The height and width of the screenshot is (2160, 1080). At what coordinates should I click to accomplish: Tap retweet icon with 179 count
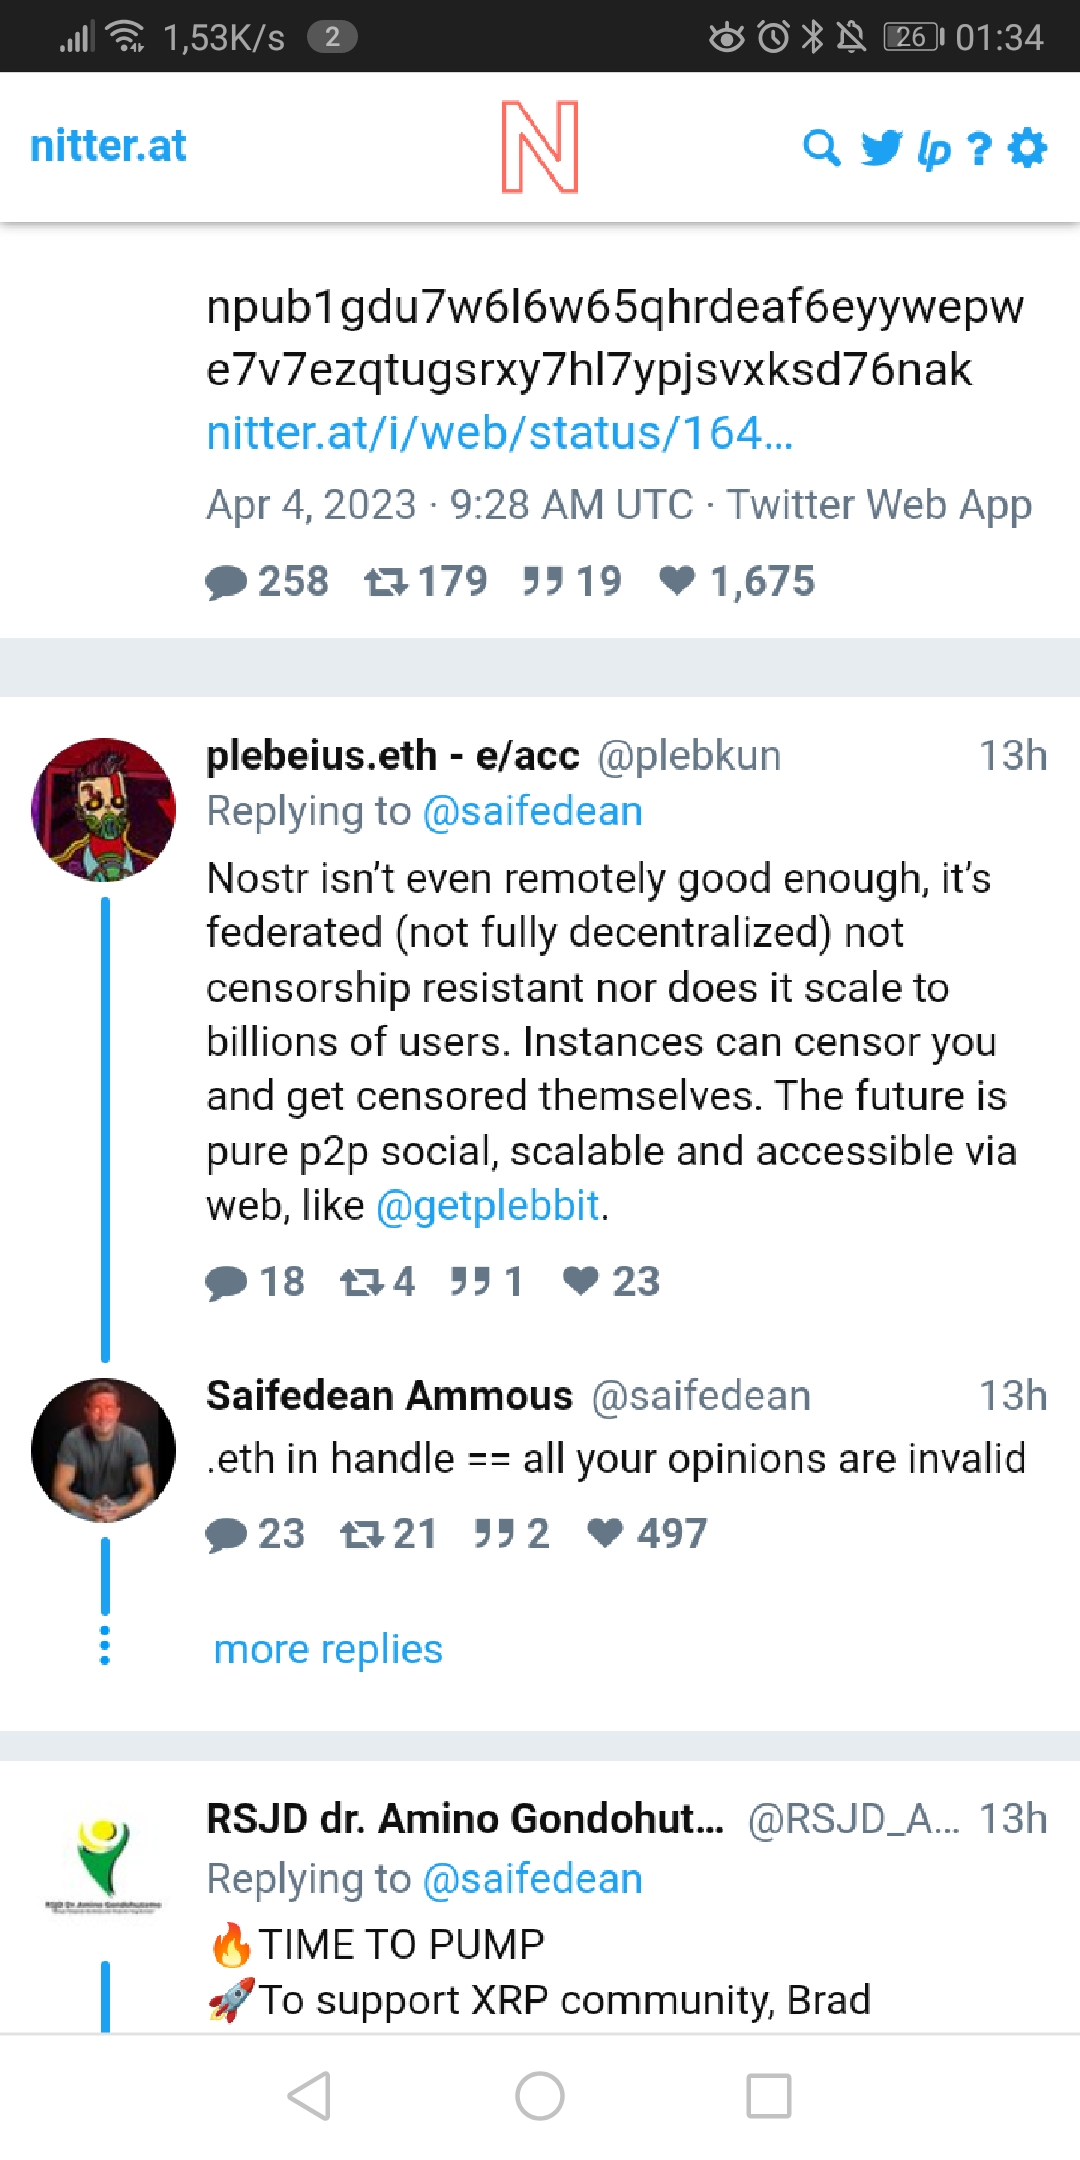(386, 581)
